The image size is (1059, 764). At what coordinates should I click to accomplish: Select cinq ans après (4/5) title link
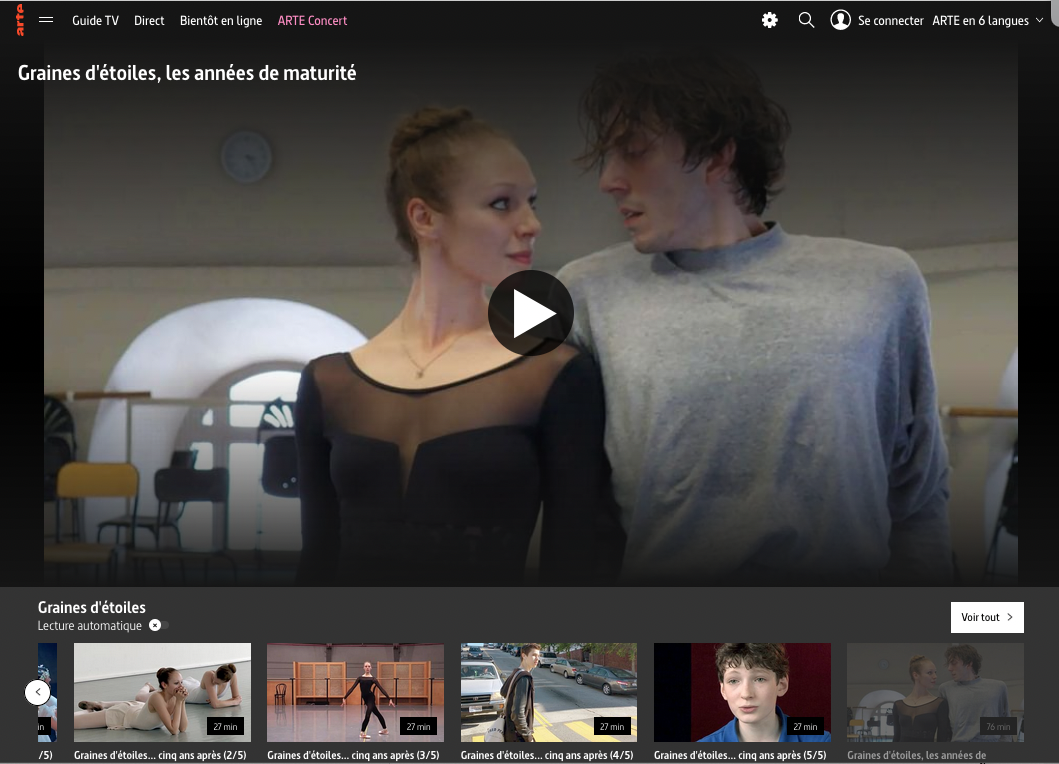[x=547, y=755]
